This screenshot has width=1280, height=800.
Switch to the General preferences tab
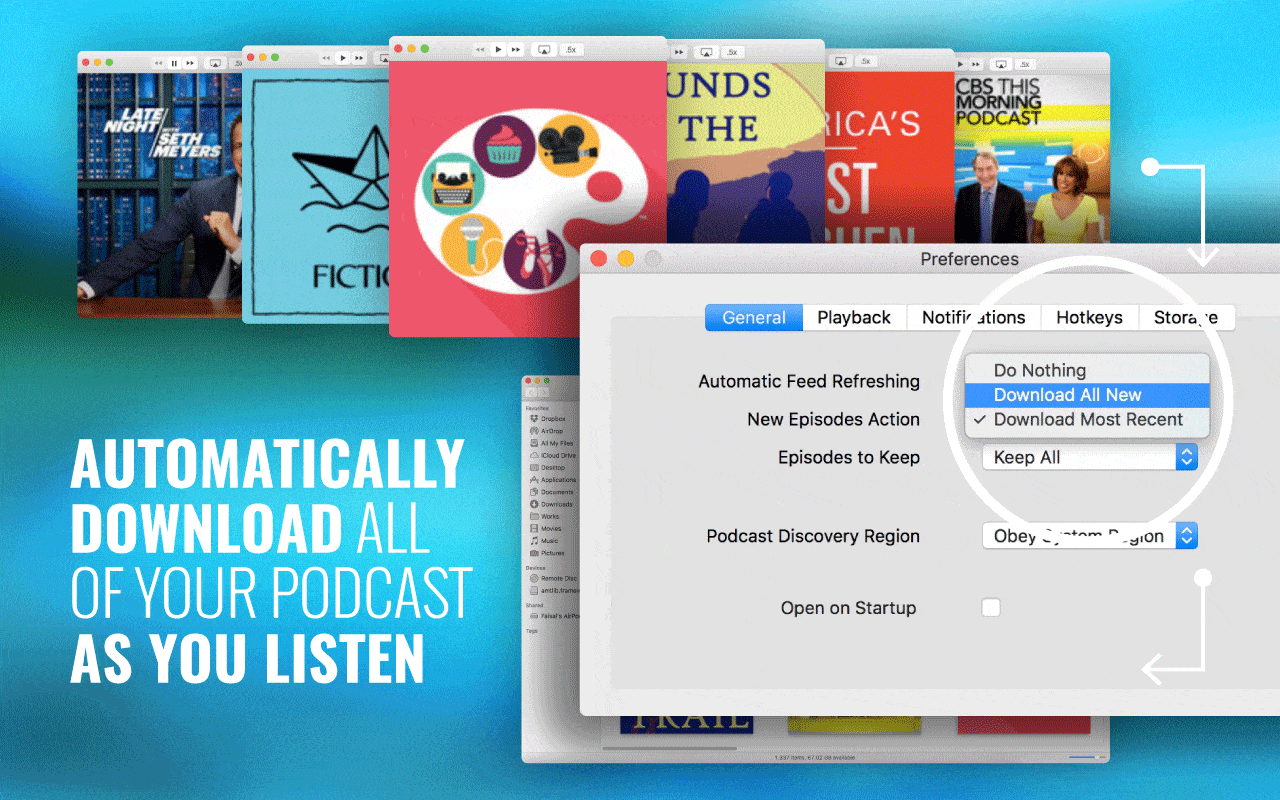pos(754,317)
